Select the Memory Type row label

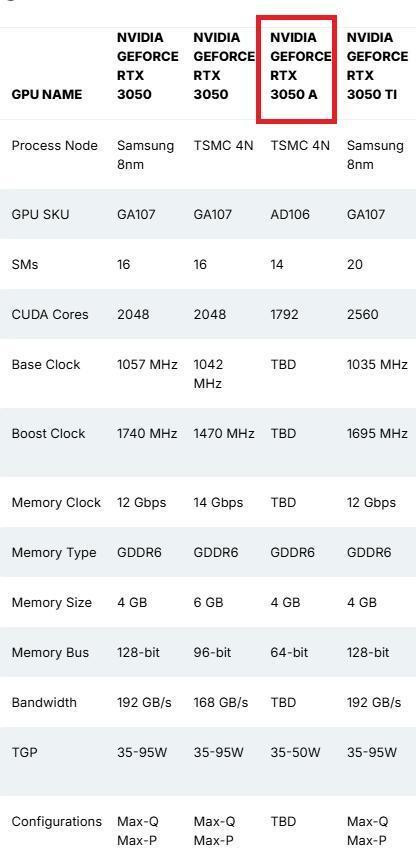point(54,552)
